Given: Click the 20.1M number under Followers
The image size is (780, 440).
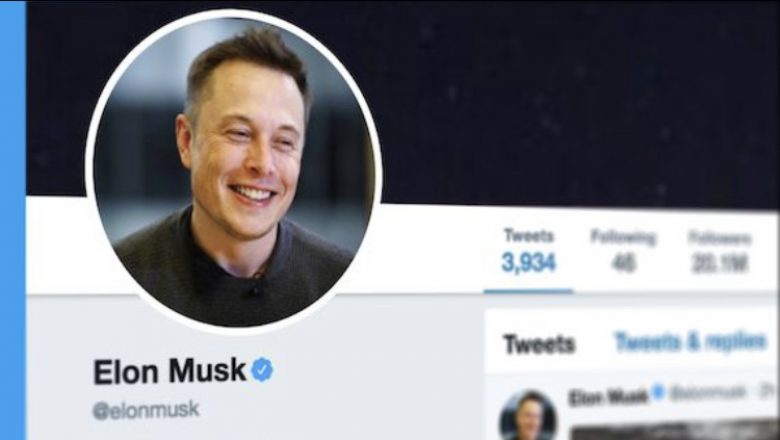Looking at the screenshot, I should click(x=720, y=264).
